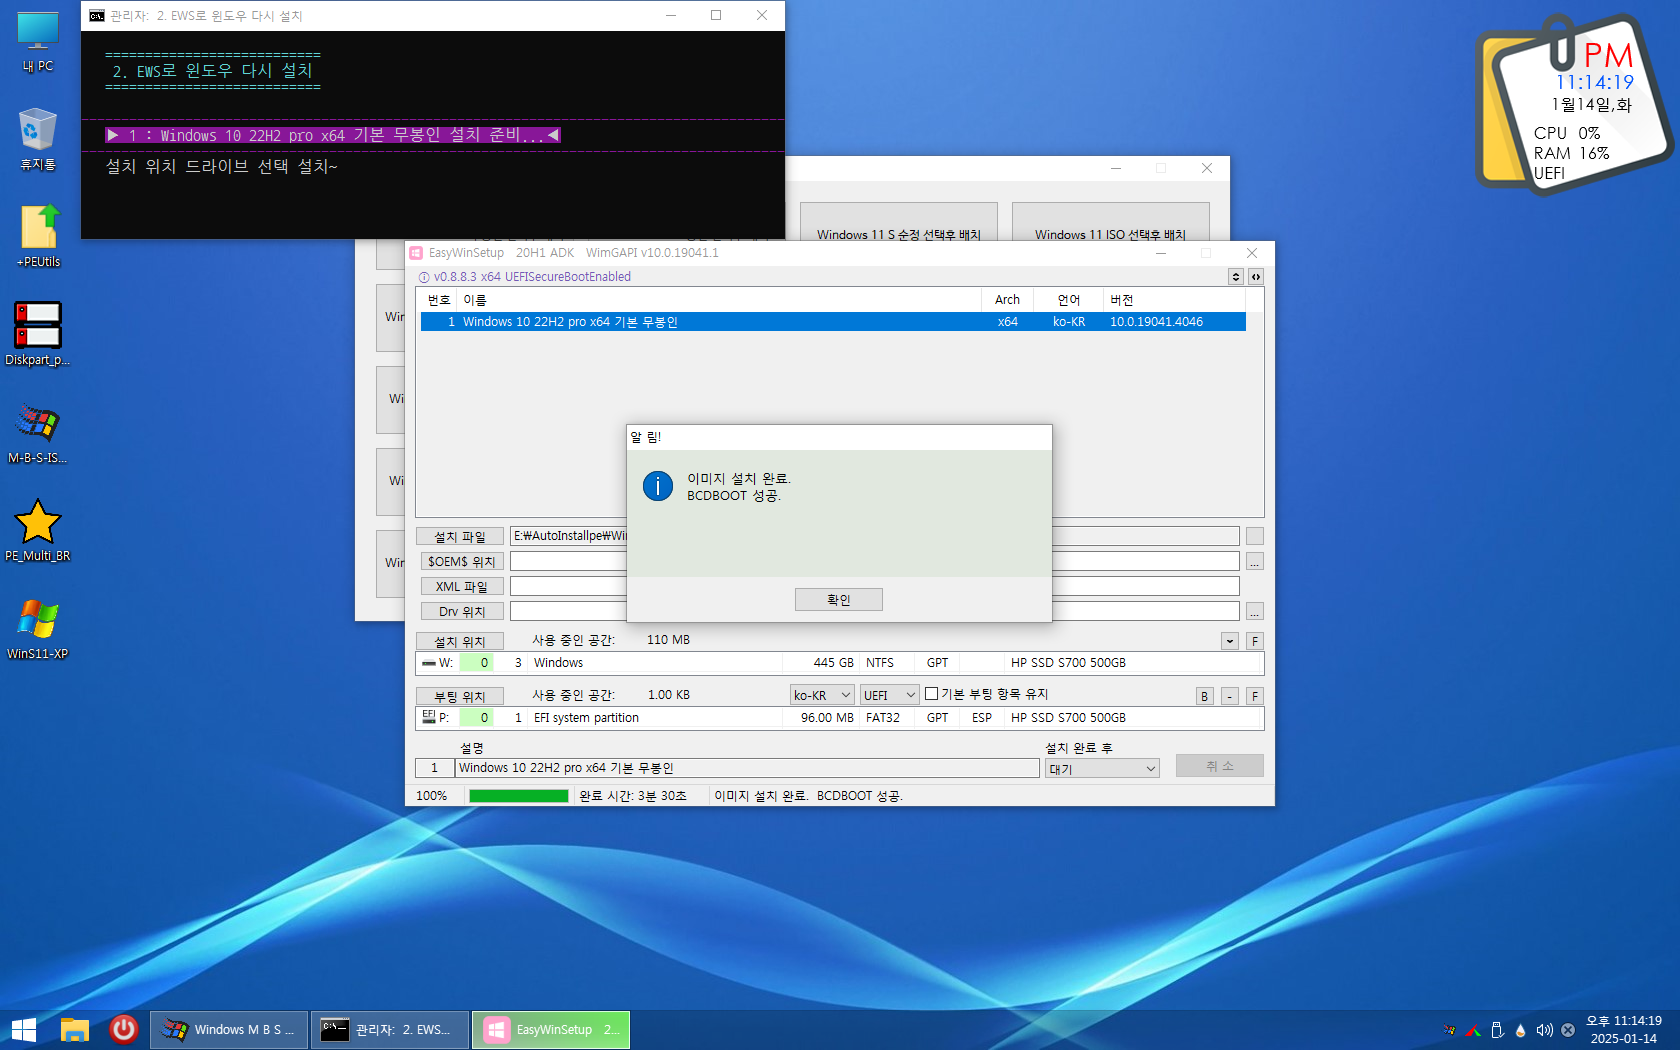Open the 내 PC desktop icon

click(38, 42)
